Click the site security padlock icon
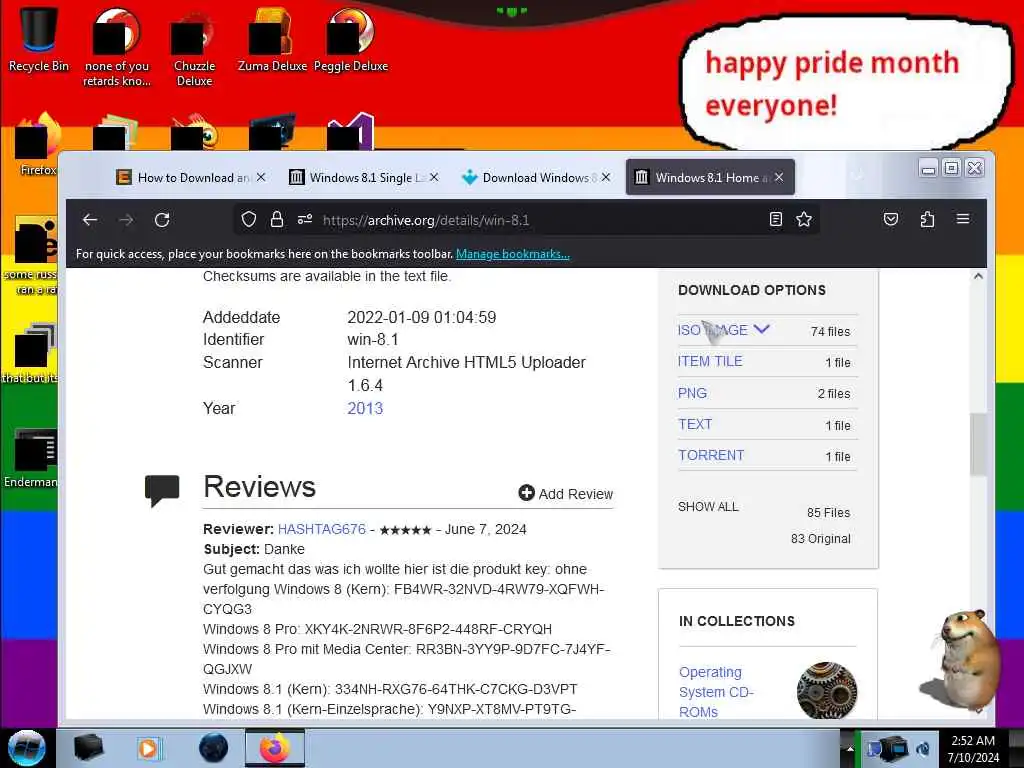The height and width of the screenshot is (768, 1024). [x=277, y=219]
